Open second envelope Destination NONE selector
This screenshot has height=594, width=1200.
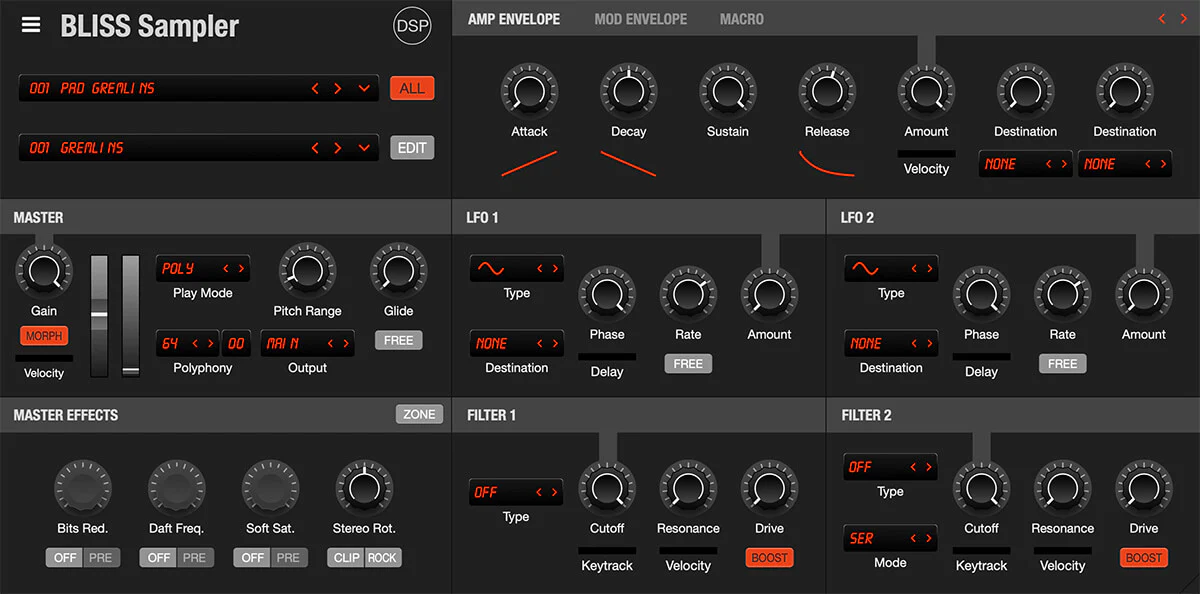(1124, 164)
